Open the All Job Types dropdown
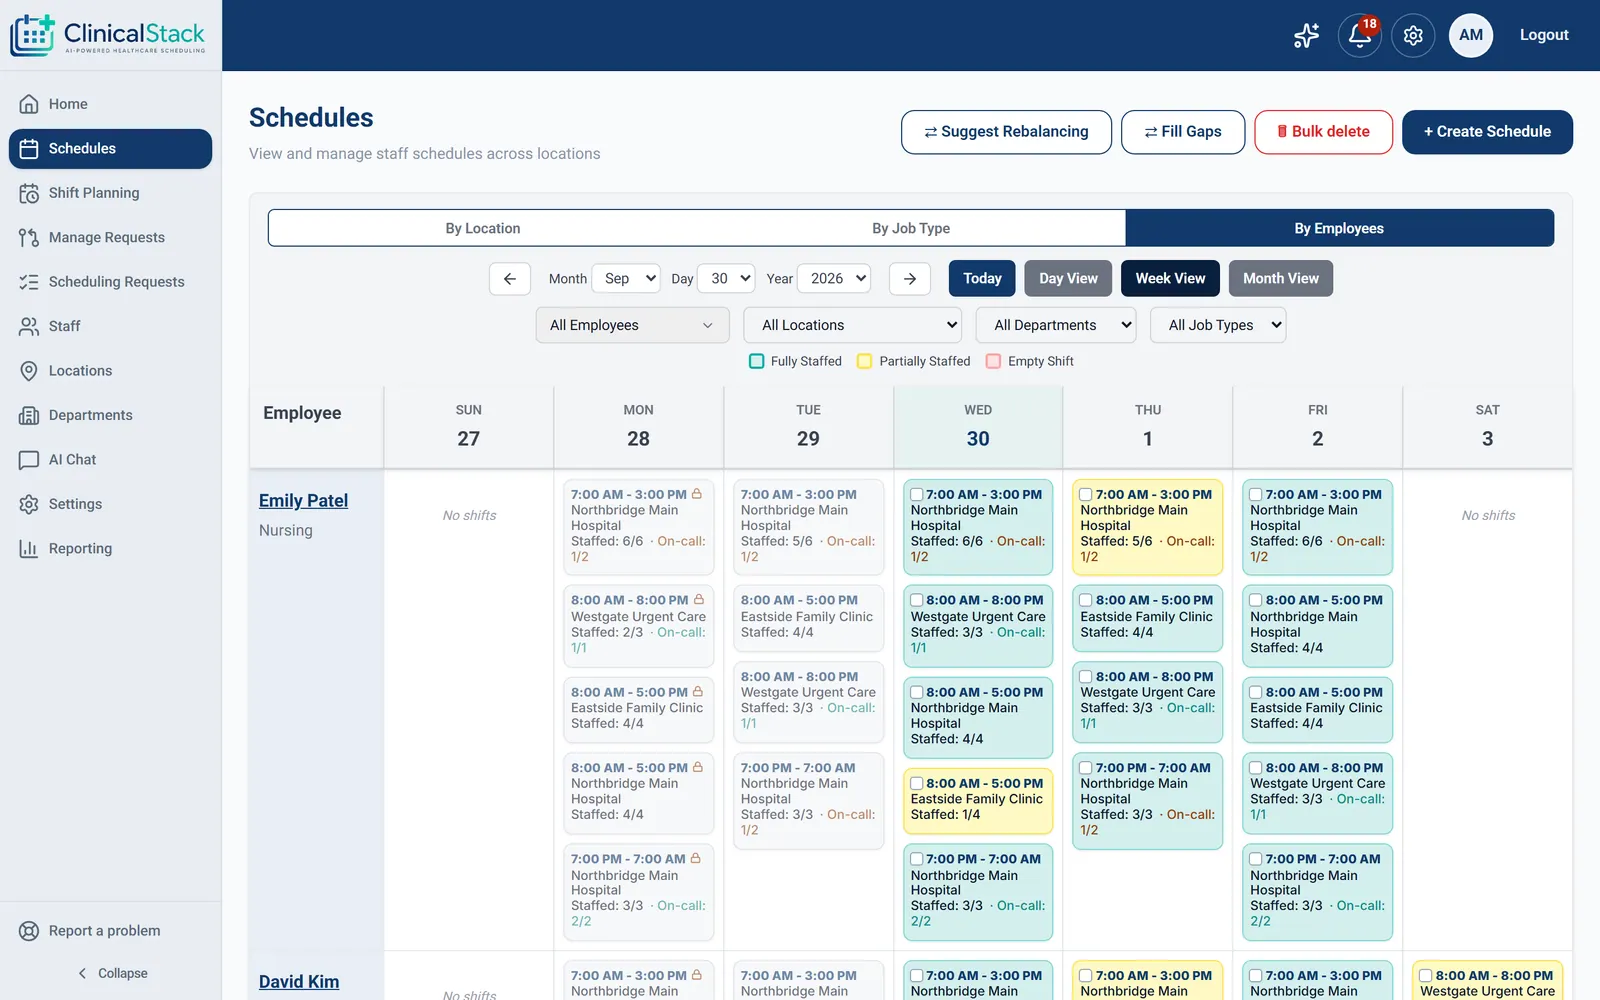1600x1000 pixels. [x=1218, y=325]
